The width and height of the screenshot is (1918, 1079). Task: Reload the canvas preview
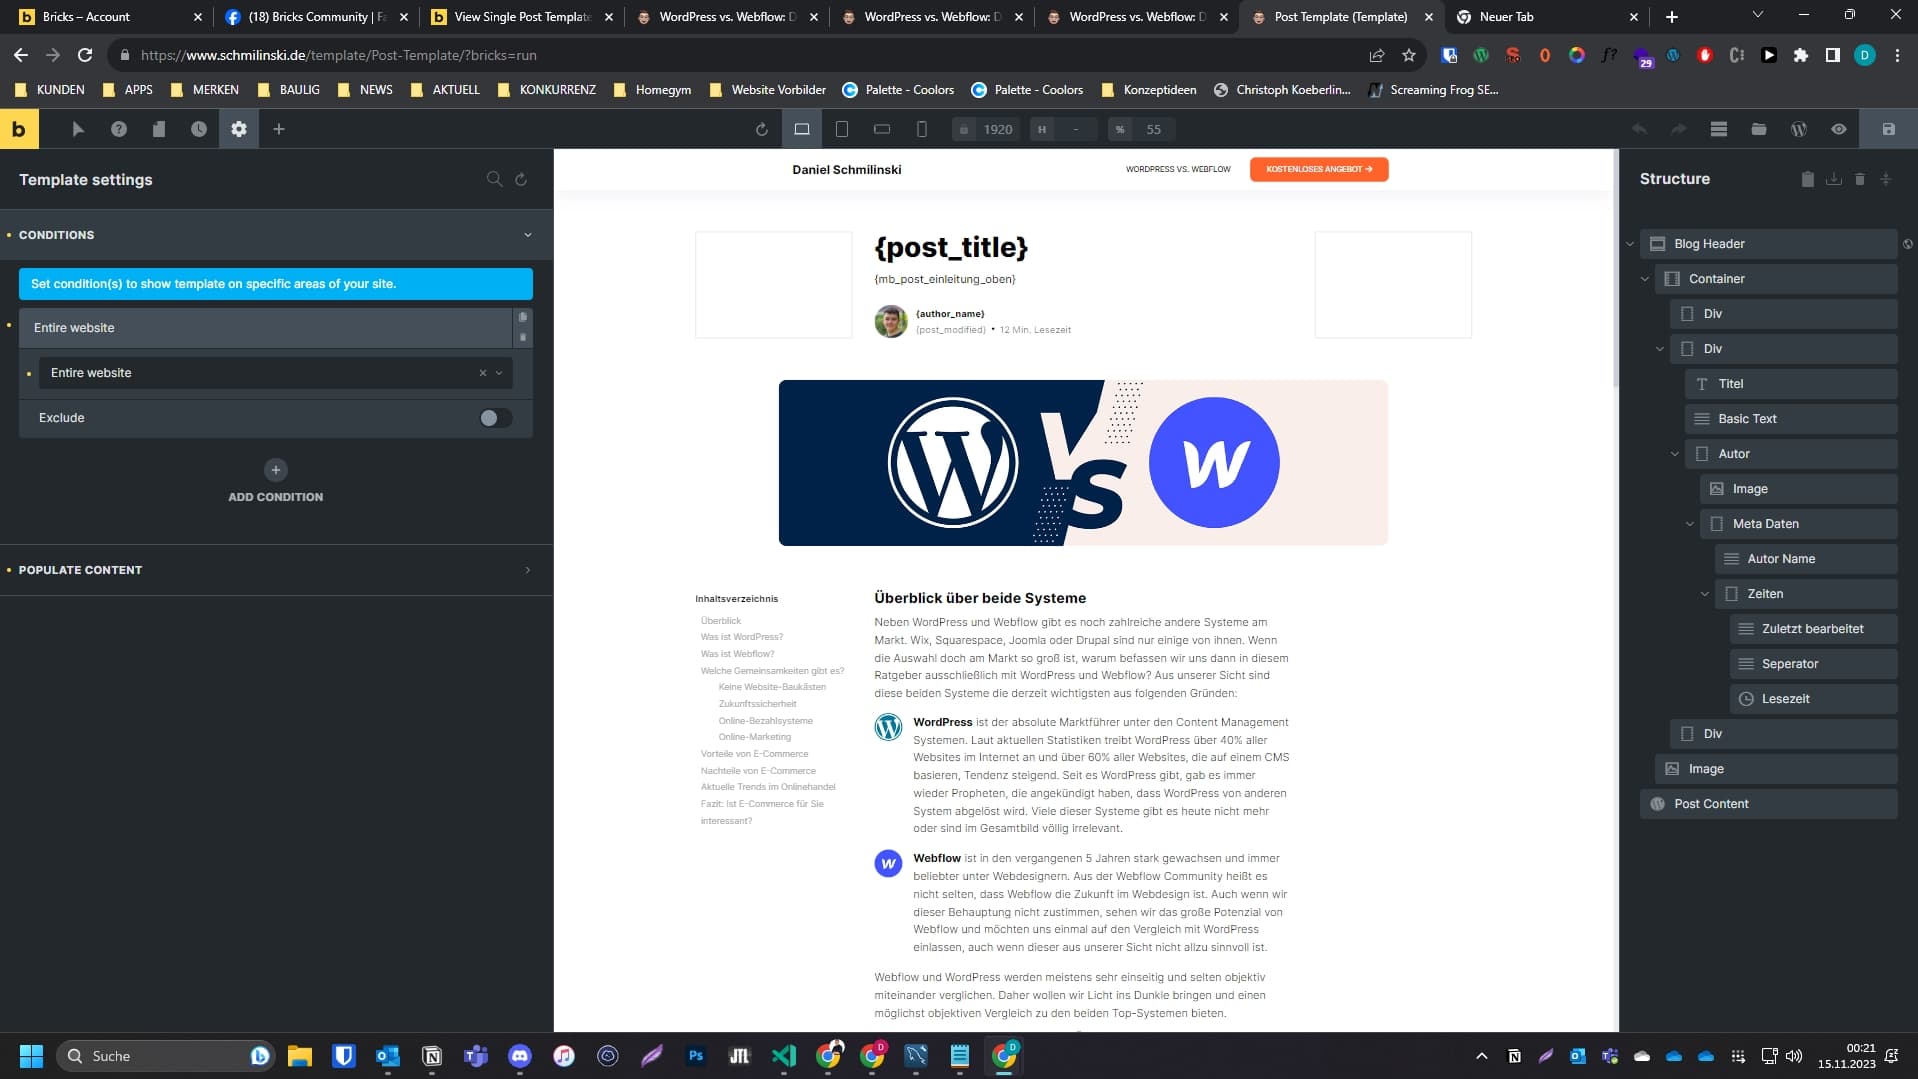click(x=761, y=129)
